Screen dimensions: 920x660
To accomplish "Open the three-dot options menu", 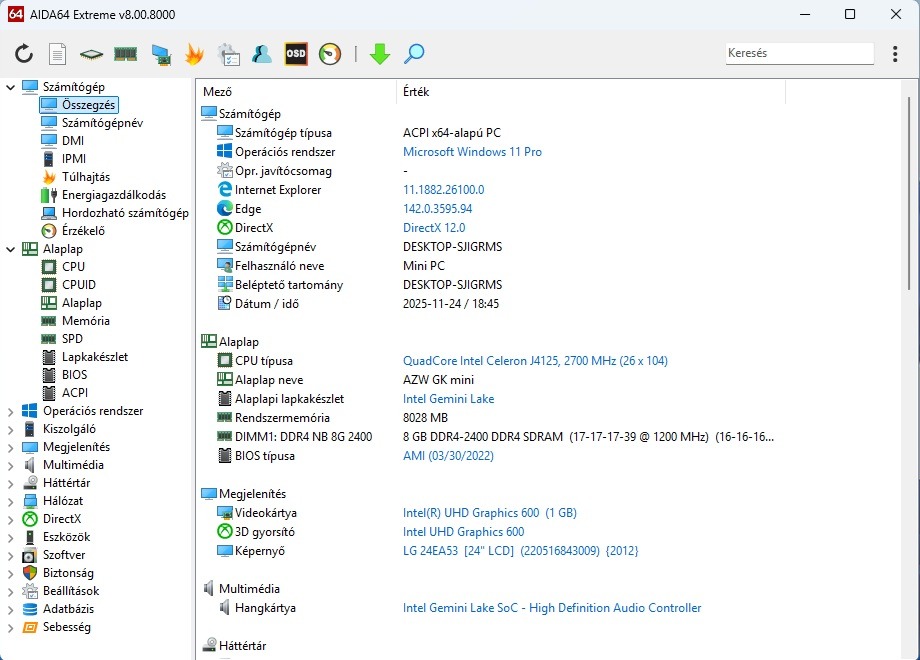I will (895, 54).
